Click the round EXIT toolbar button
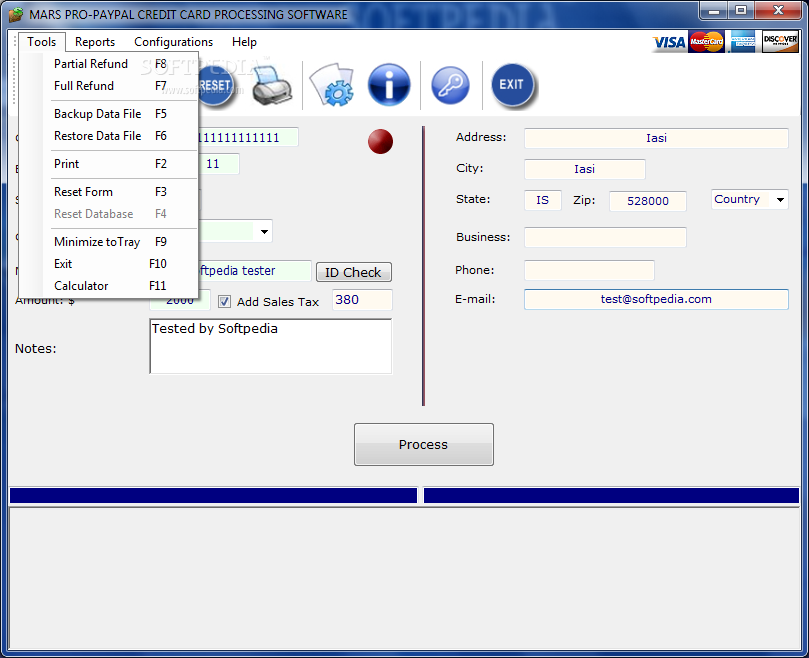 coord(512,85)
